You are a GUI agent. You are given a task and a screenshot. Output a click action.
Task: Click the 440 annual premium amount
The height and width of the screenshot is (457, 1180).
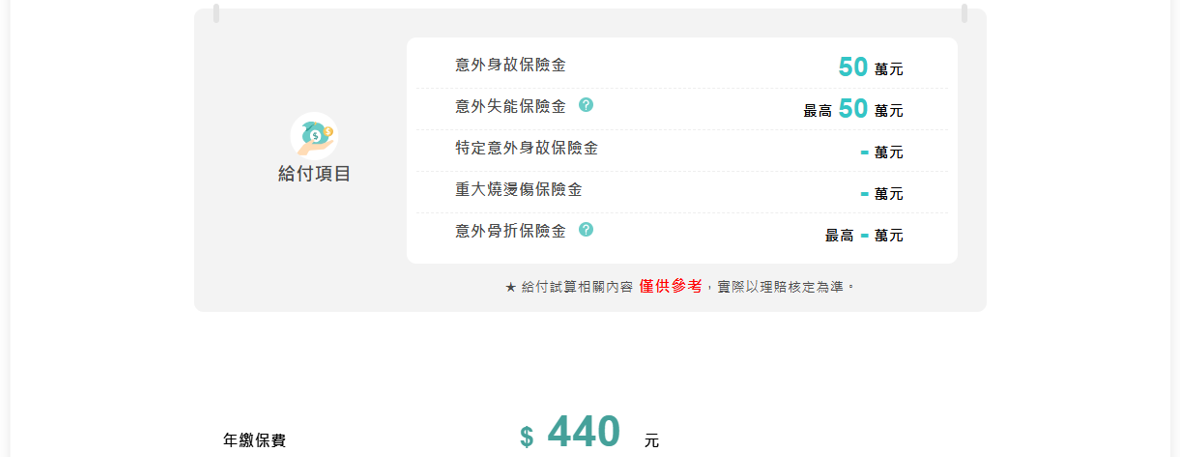pyautogui.click(x=584, y=433)
